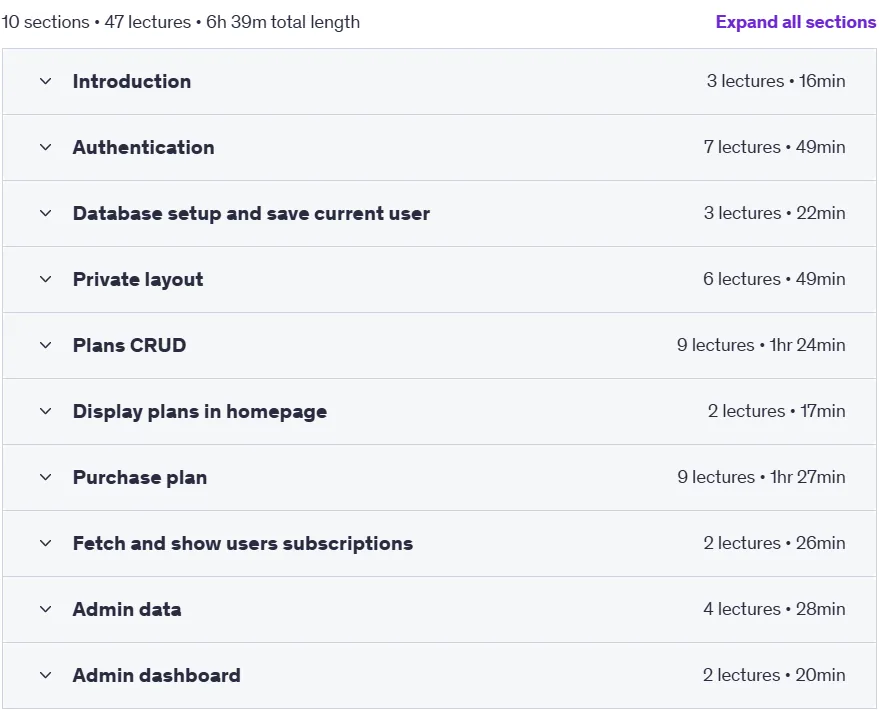Click the 9 lectures 1hr 24min label
Viewport: 879px width, 710px height.
coord(761,345)
